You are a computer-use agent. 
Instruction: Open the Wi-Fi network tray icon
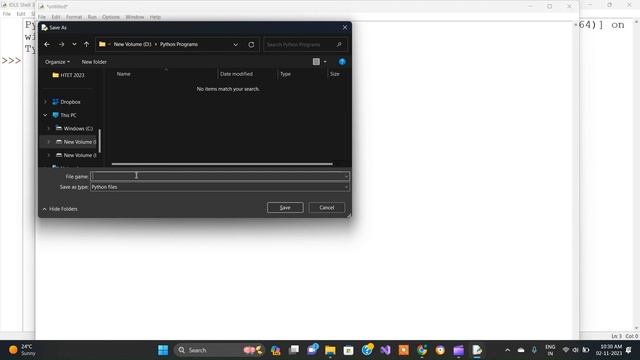[566, 350]
